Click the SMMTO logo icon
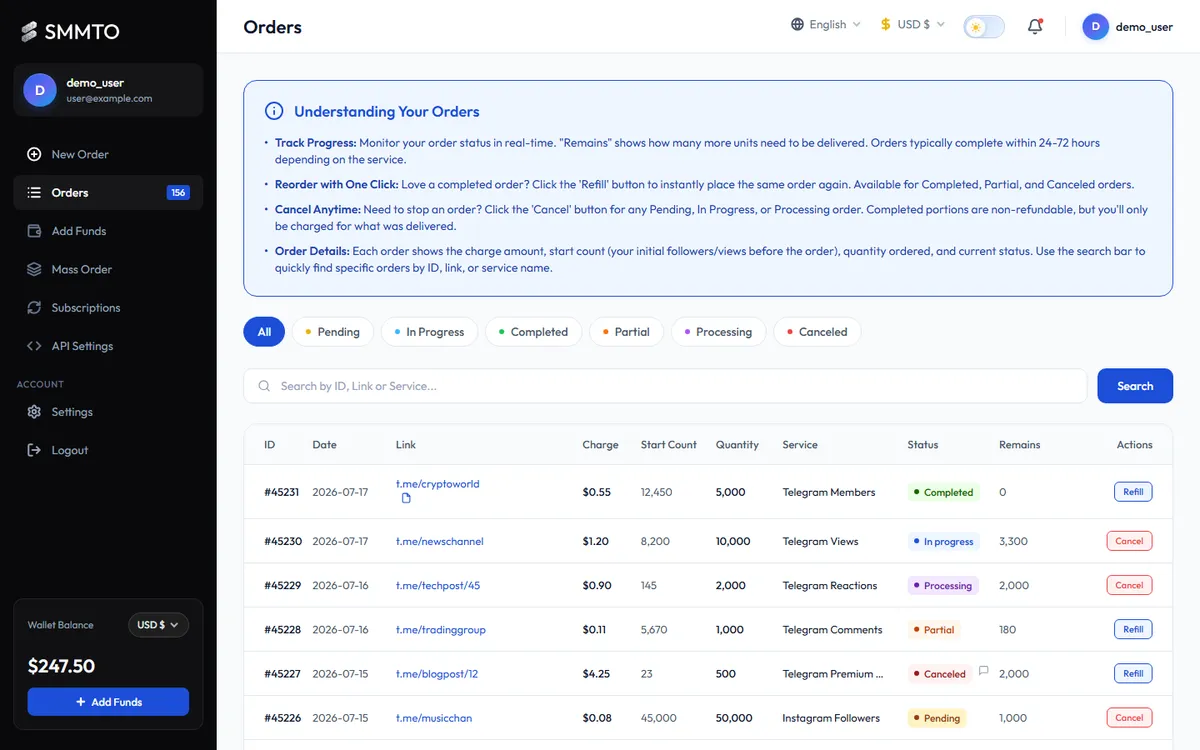 tap(30, 32)
